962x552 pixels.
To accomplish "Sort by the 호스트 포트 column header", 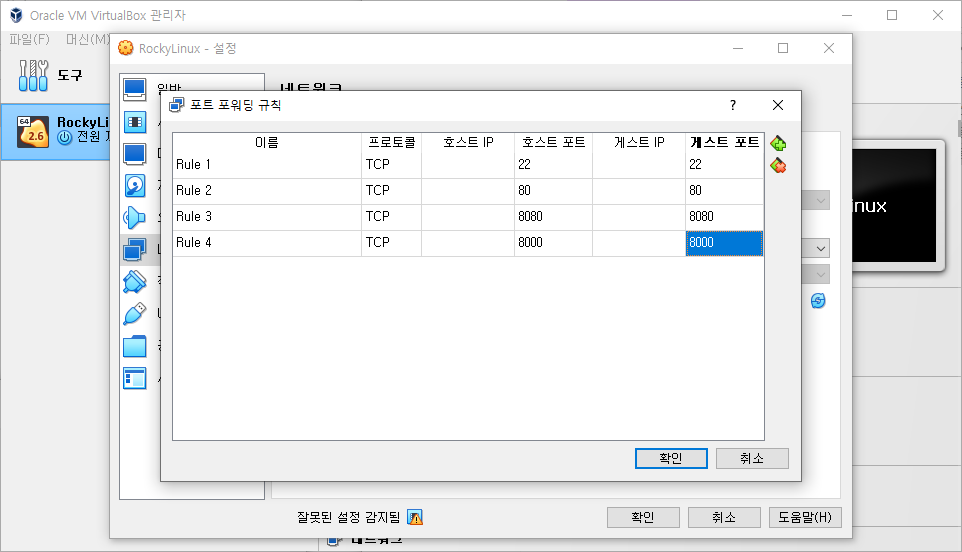I will tap(553, 142).
